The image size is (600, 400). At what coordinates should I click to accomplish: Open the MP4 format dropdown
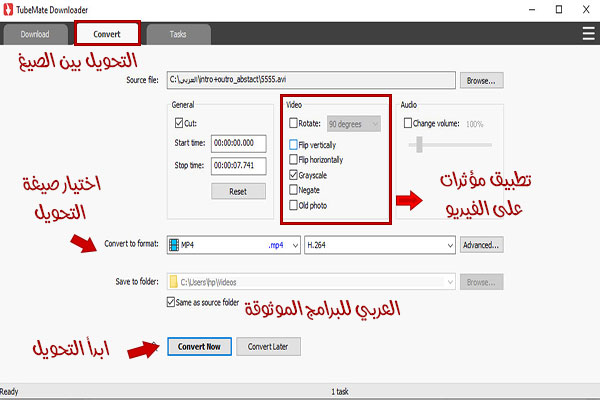[233, 245]
